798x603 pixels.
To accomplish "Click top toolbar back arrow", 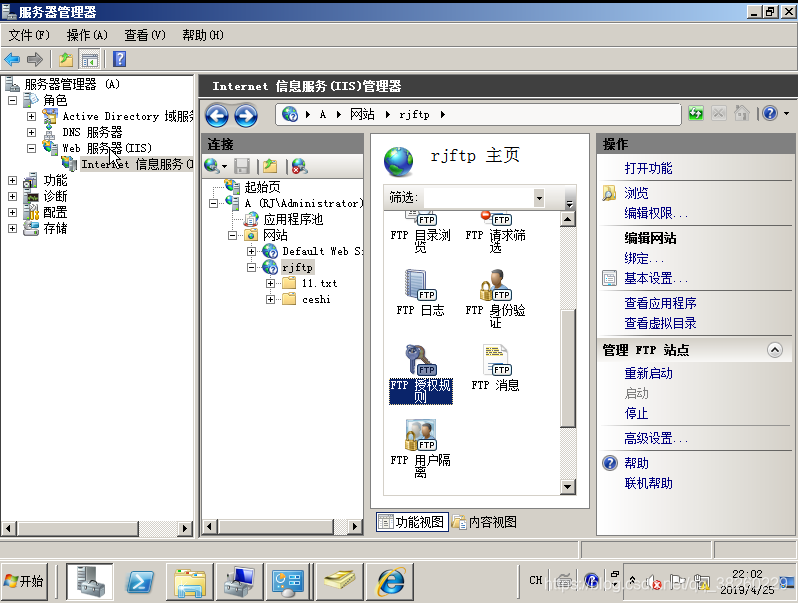I will 12,60.
